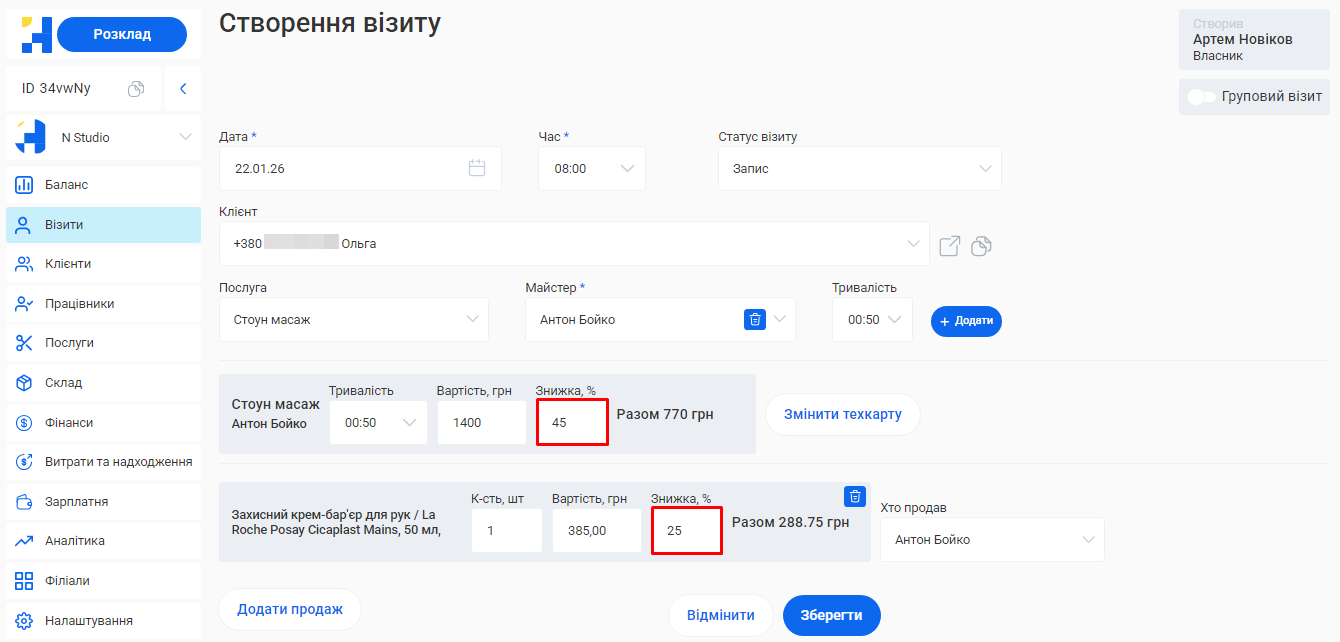Viewport: 1340px width, 642px height.
Task: Click the Змінити техкарту button
Action: (842, 414)
